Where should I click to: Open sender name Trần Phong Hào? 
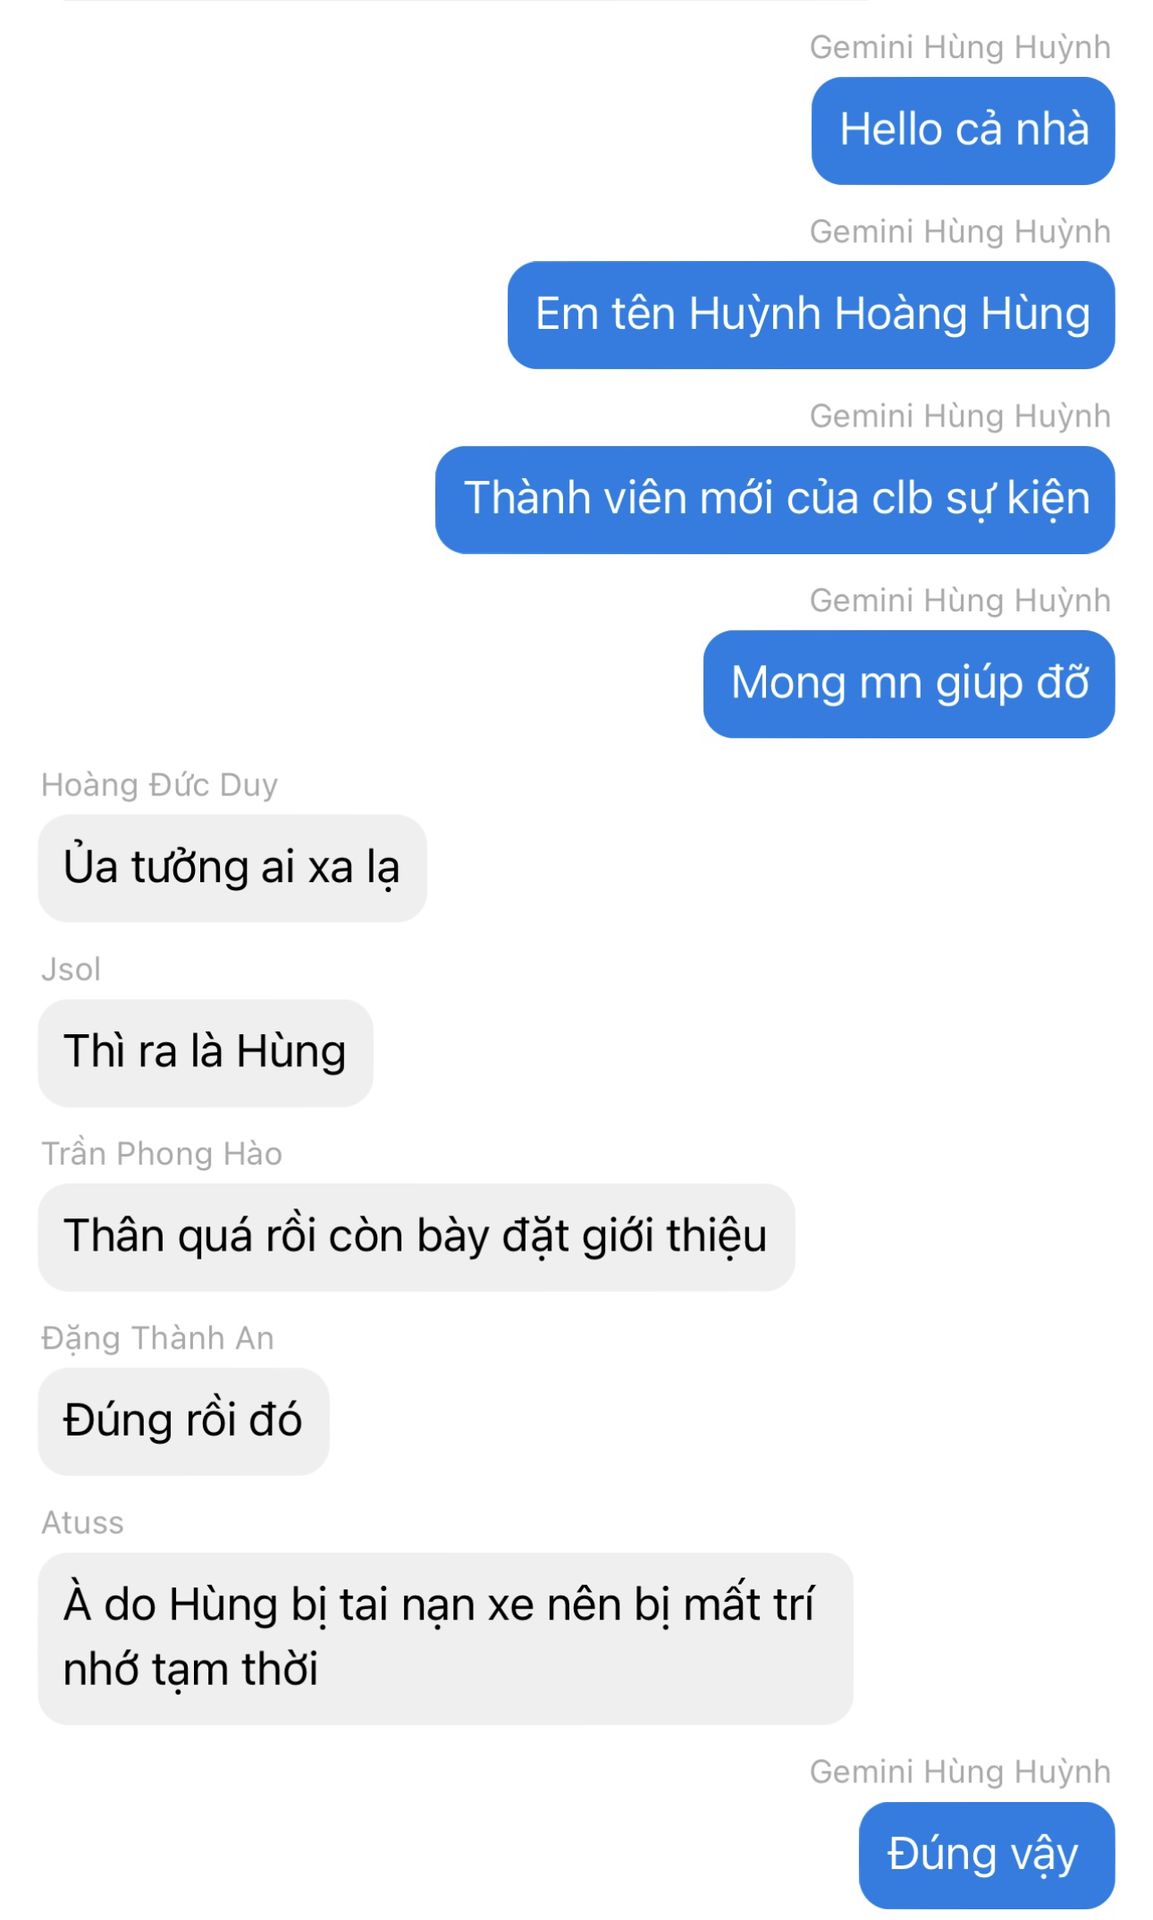click(162, 1153)
